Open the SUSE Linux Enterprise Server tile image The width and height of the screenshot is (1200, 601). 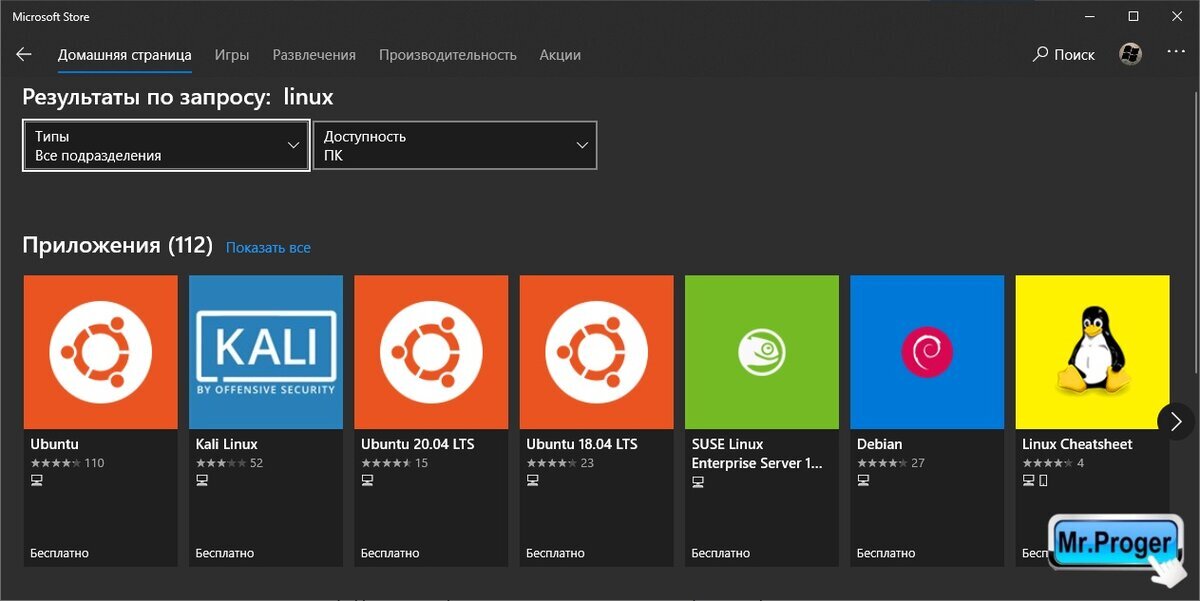(x=762, y=352)
